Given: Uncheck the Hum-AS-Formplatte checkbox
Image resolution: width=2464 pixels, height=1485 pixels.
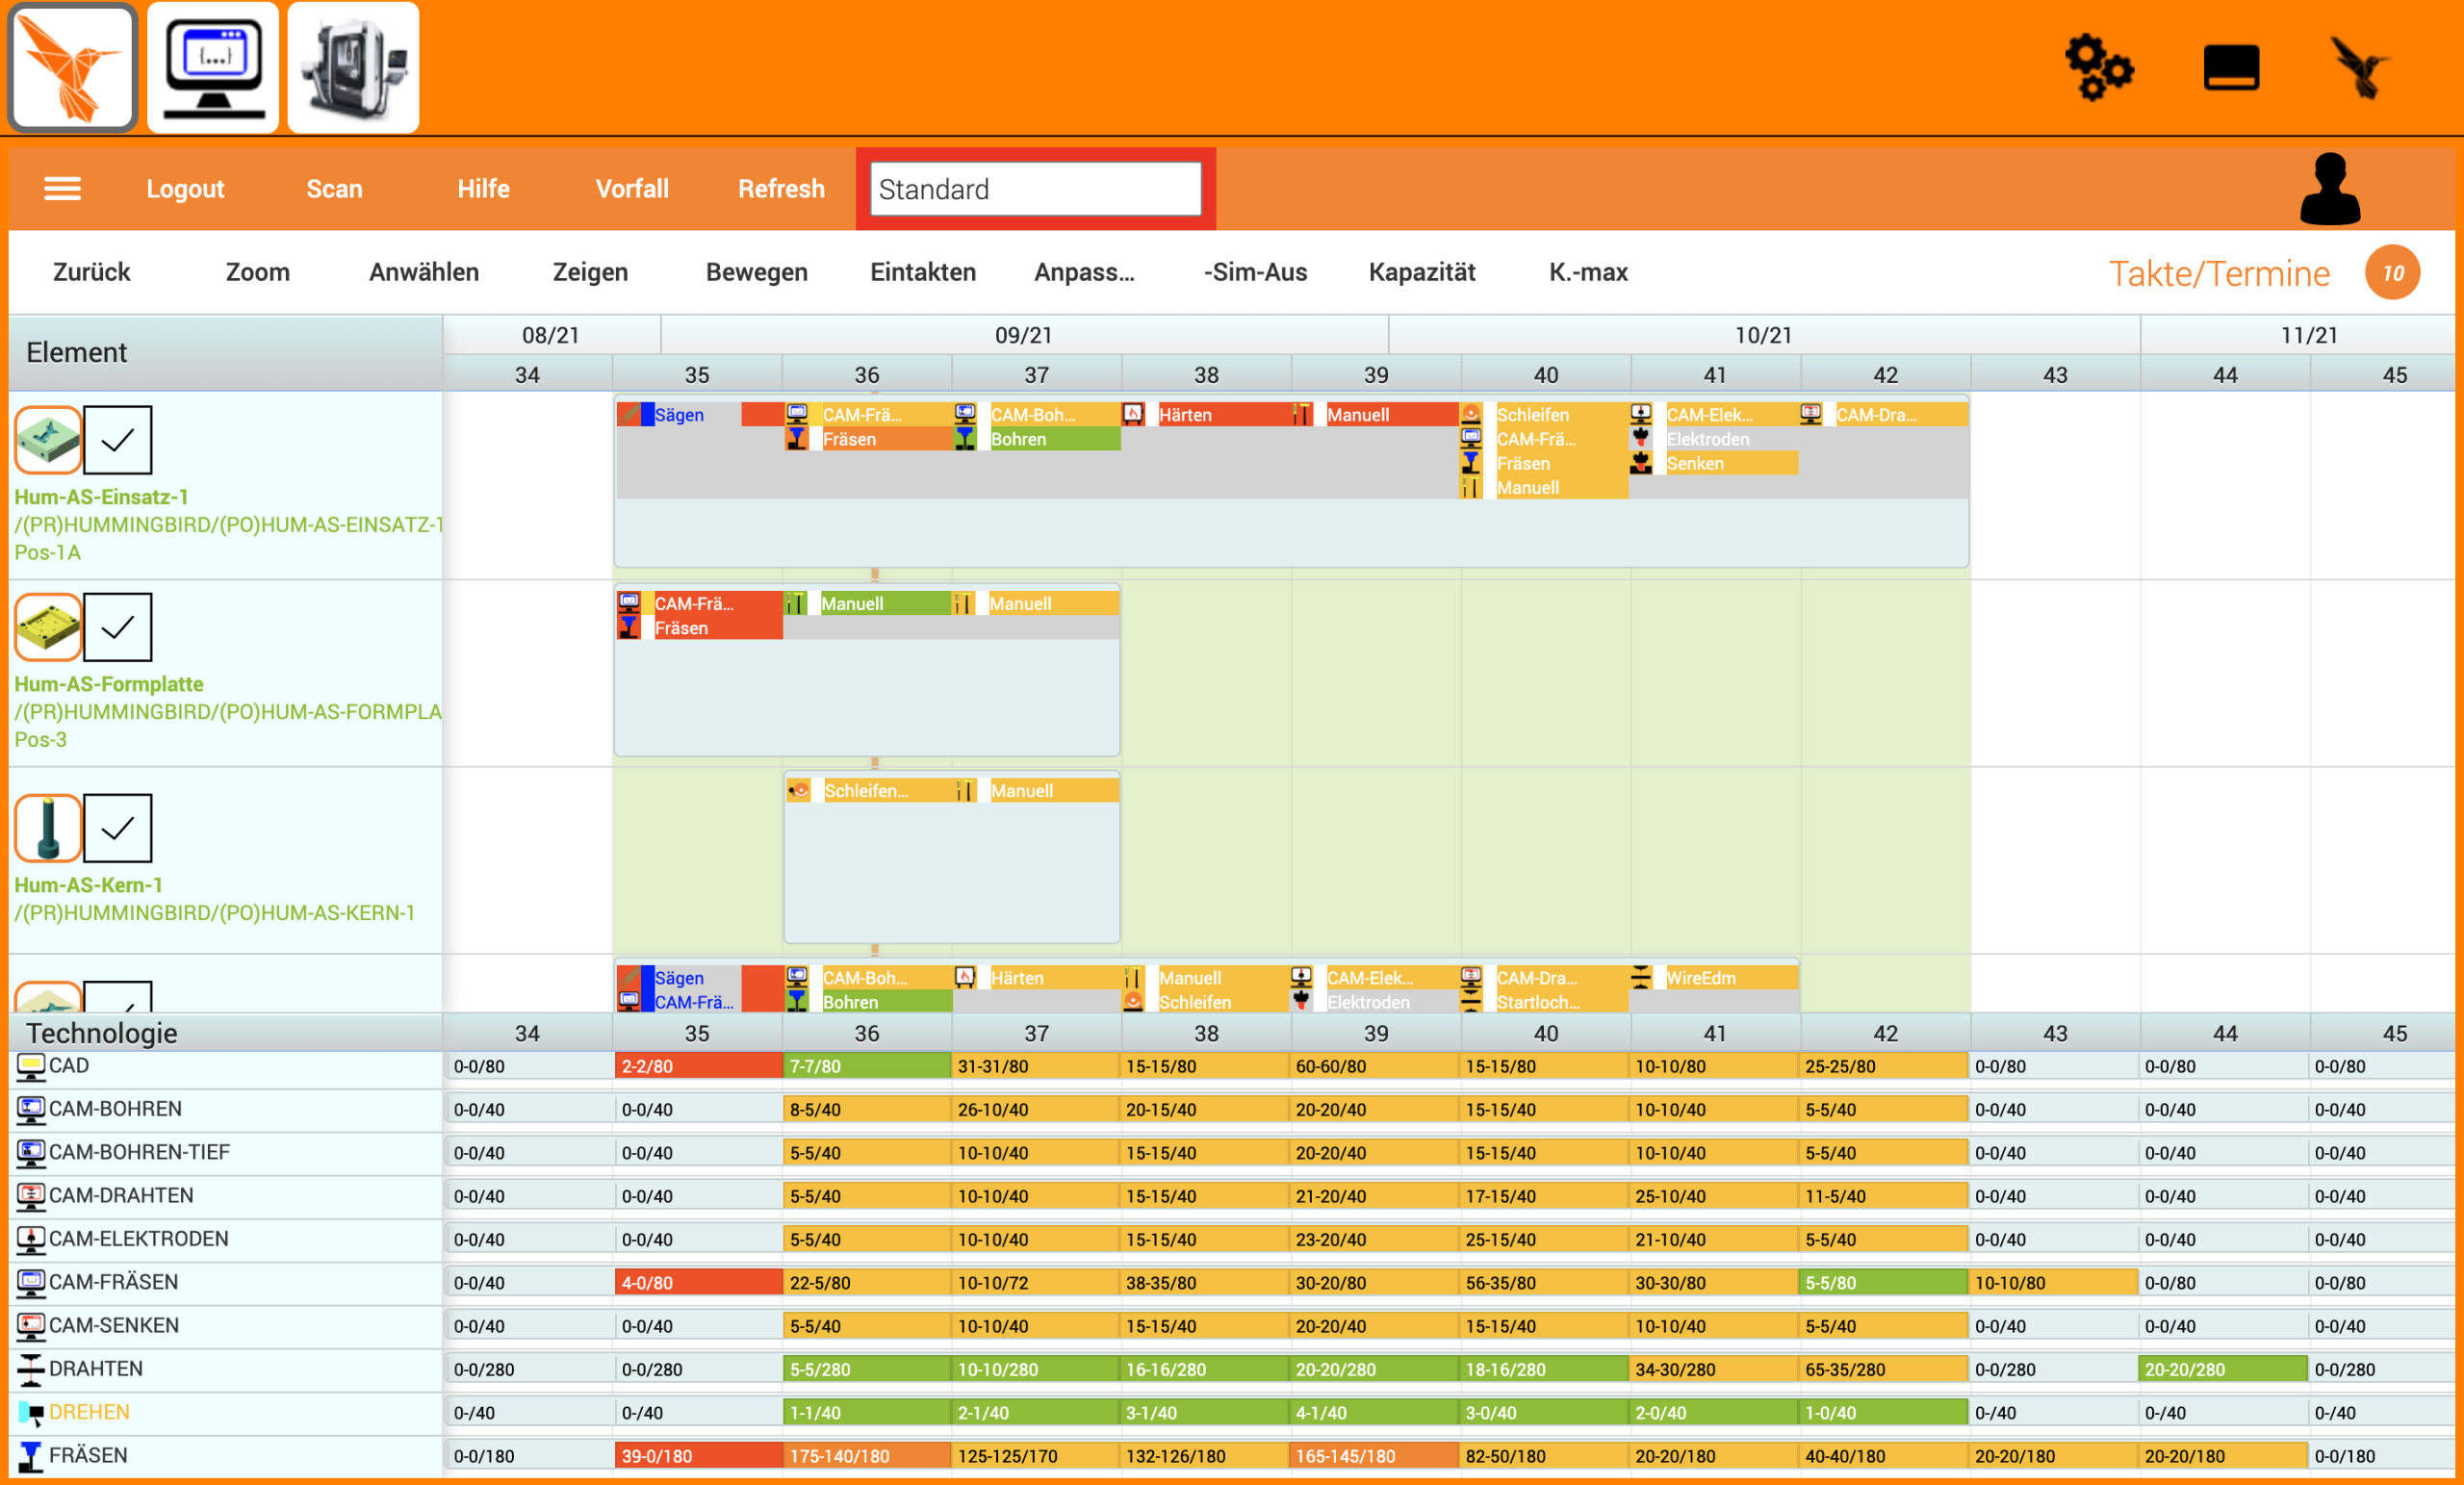Looking at the screenshot, I should 118,627.
